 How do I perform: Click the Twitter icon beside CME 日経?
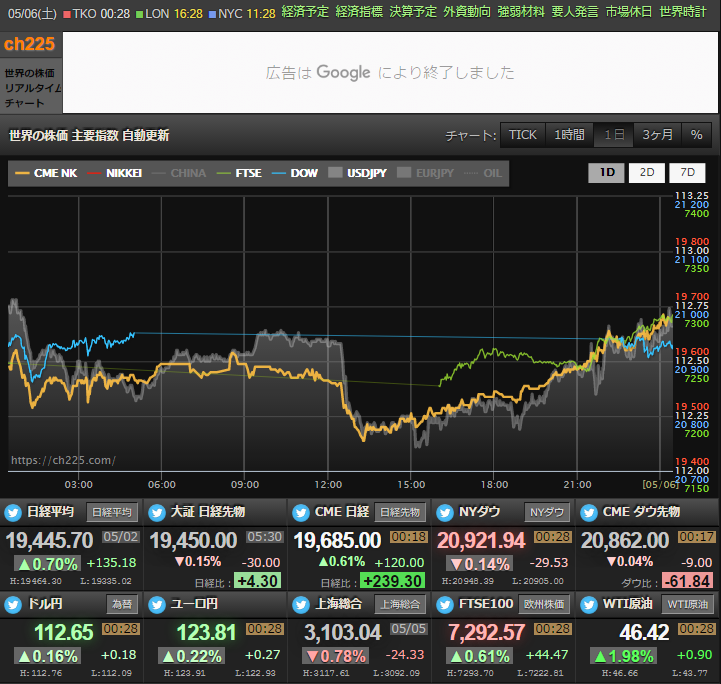301,513
